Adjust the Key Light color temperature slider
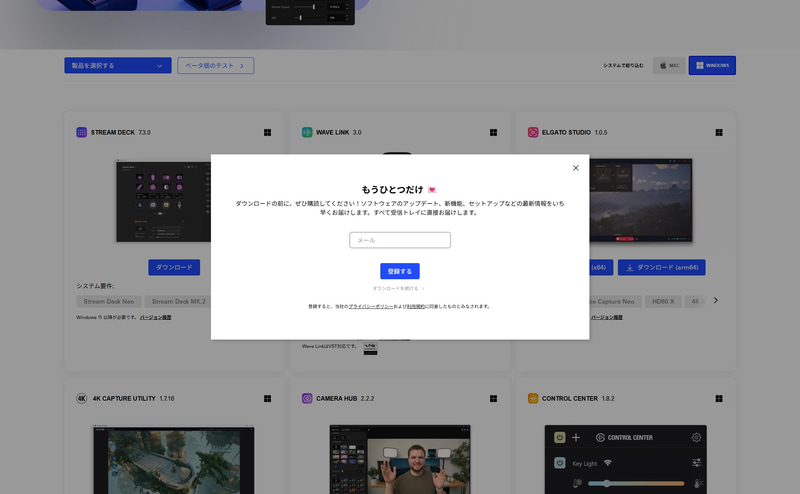This screenshot has height=494, width=800. [636, 483]
